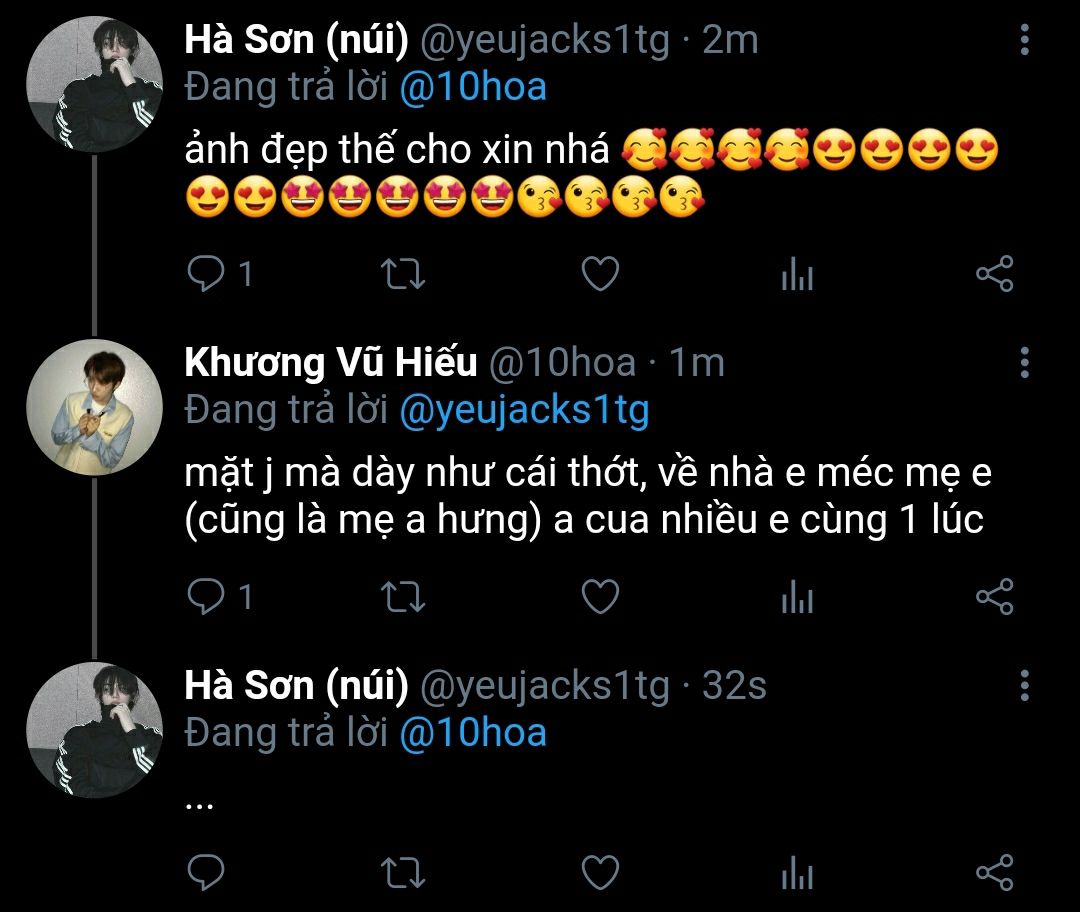Reply to Khương Vũ Hiếu's tweet
Image resolution: width=1080 pixels, height=912 pixels.
(x=207, y=597)
